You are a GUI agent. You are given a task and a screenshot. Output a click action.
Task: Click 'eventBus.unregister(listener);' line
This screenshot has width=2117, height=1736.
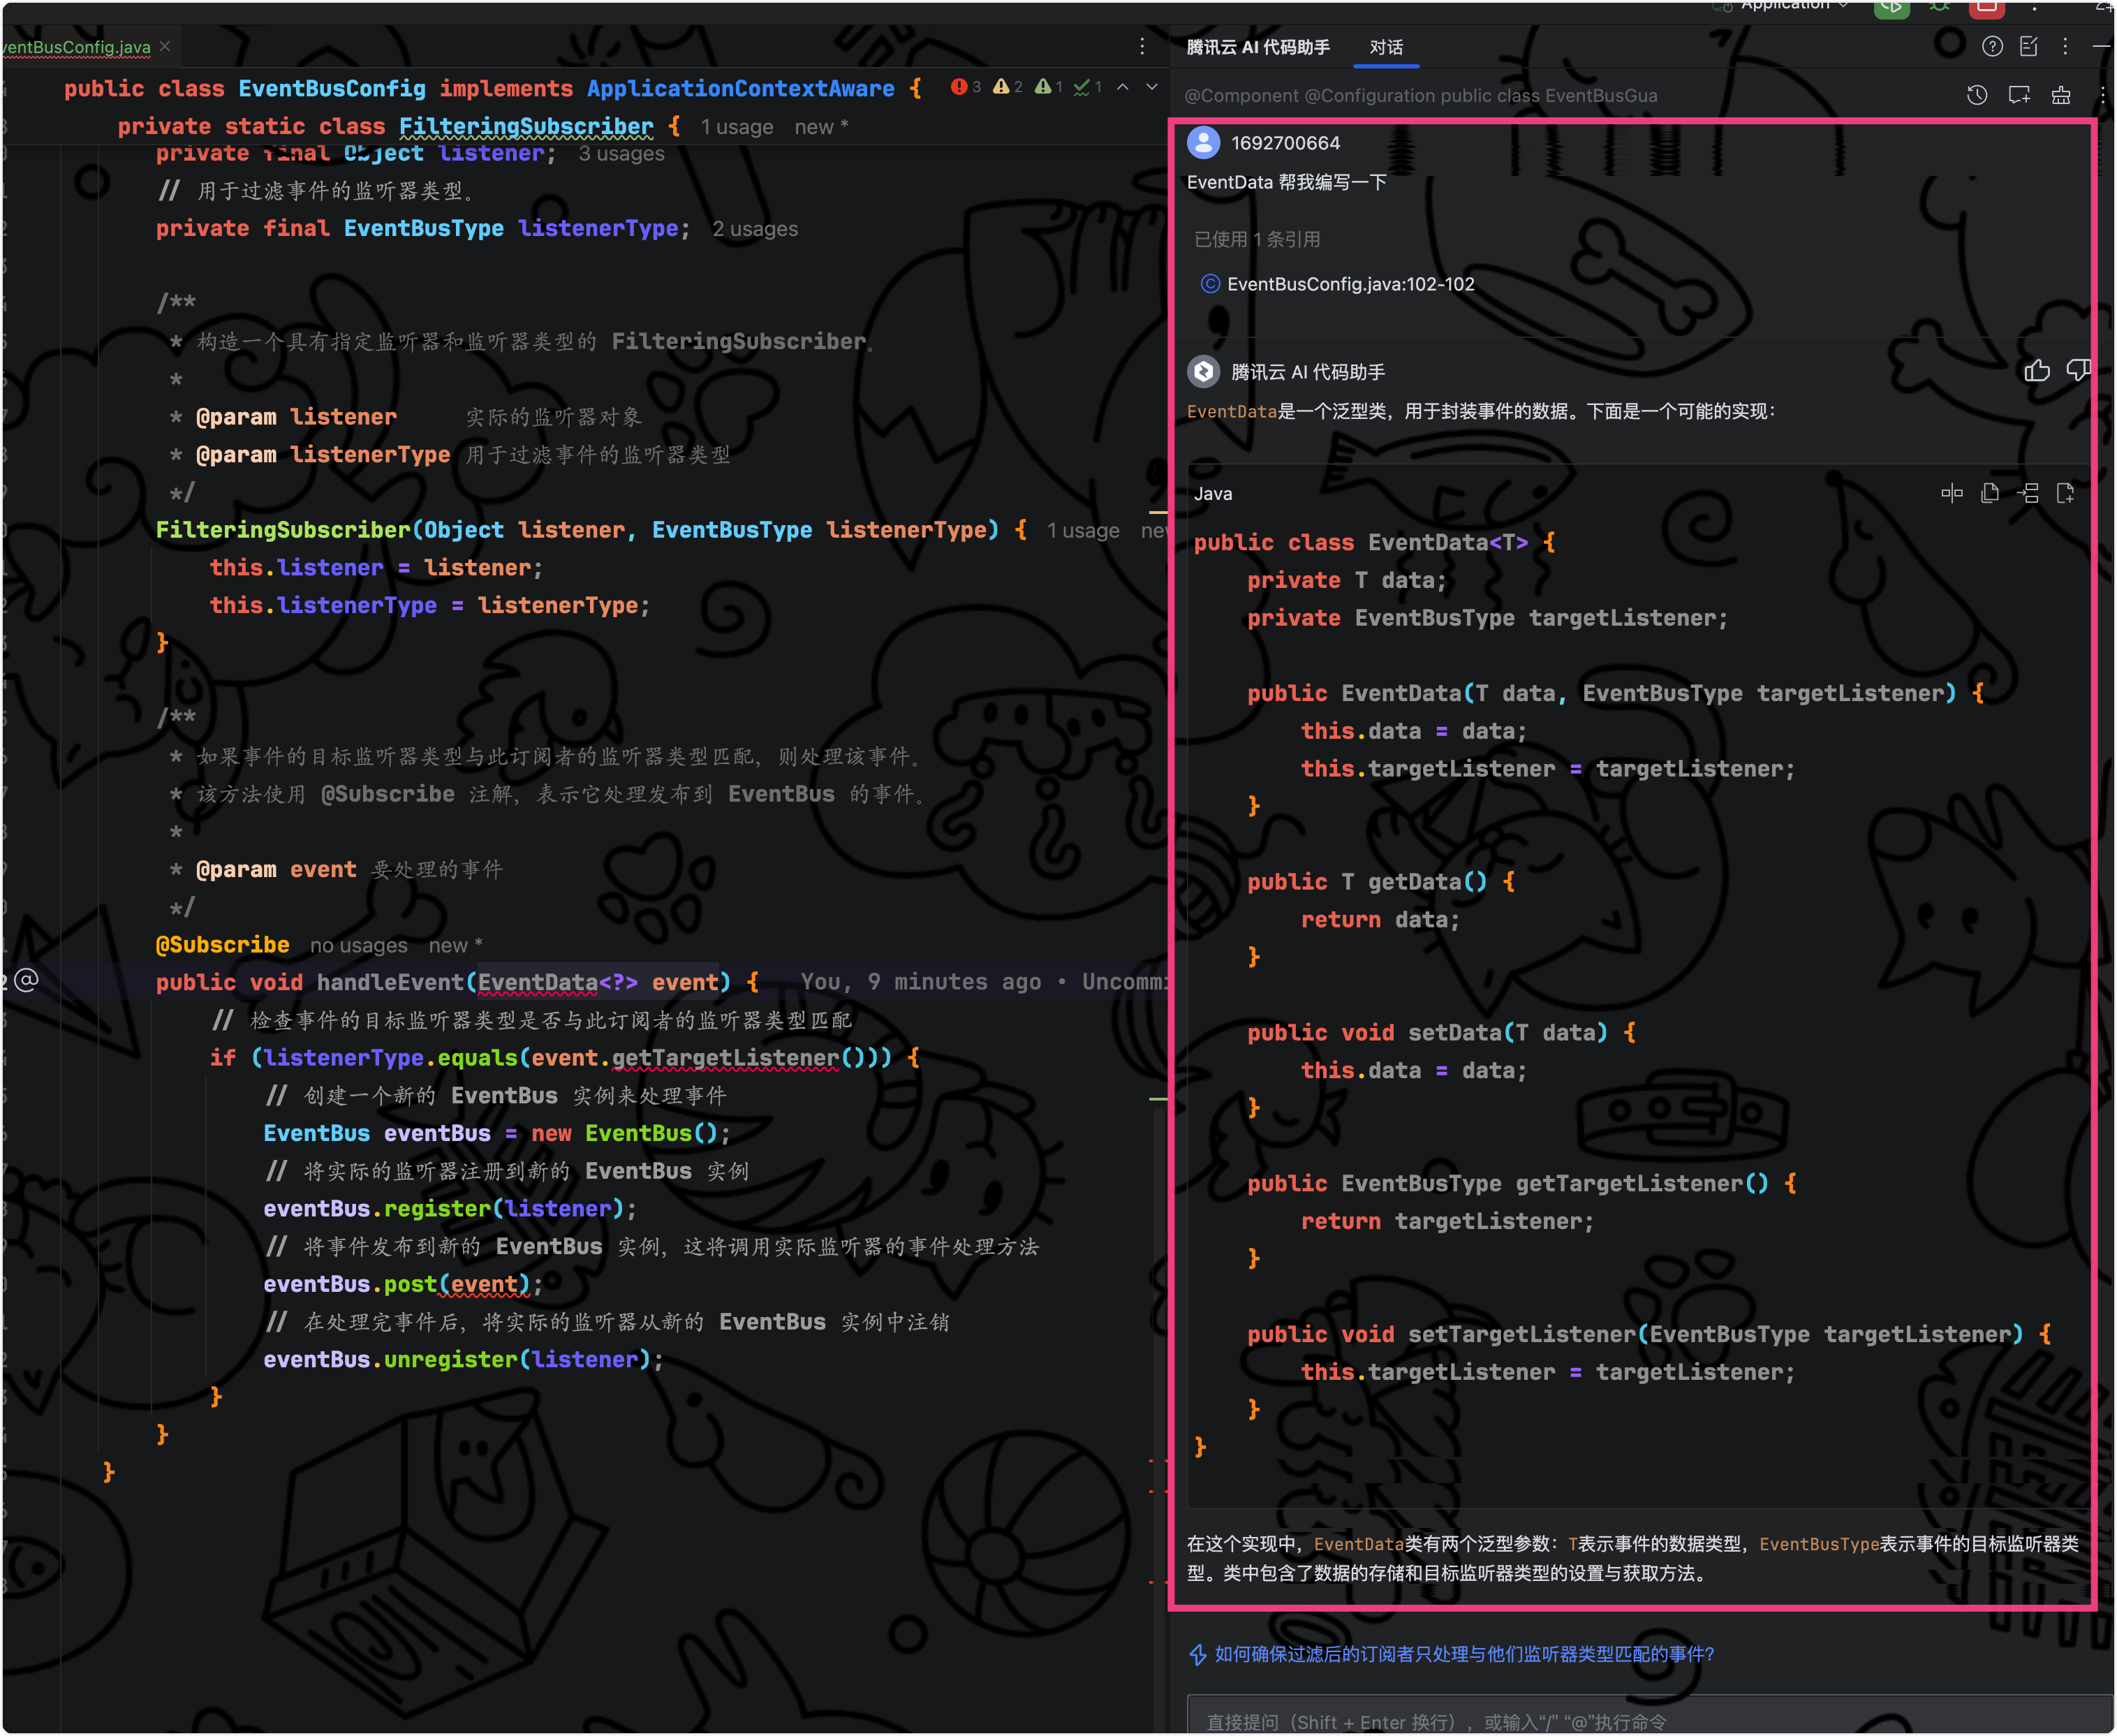tap(463, 1360)
